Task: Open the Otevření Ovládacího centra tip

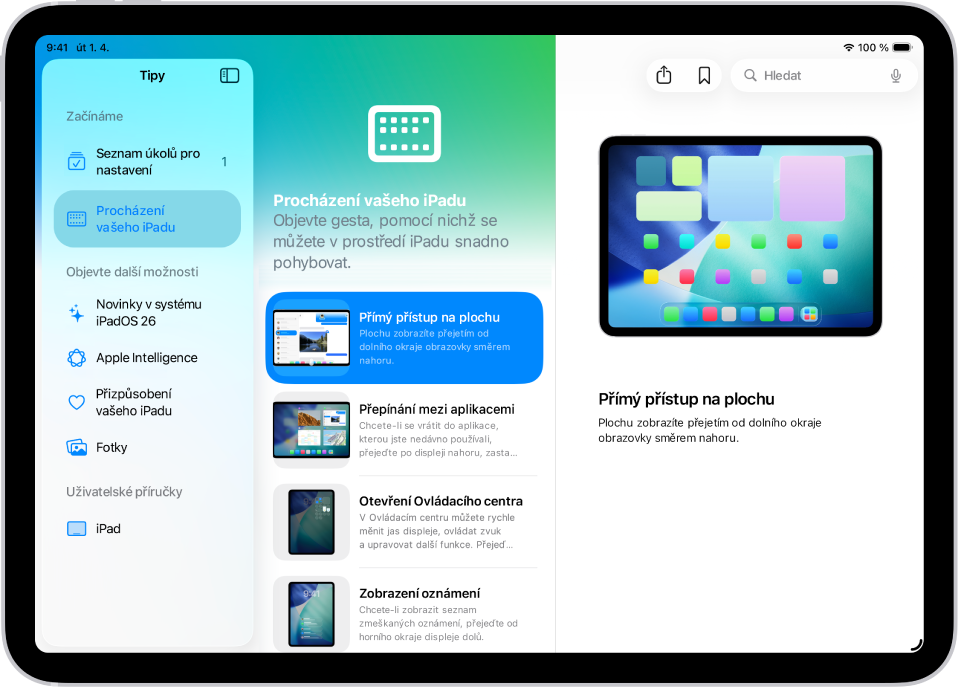Action: 404,522
